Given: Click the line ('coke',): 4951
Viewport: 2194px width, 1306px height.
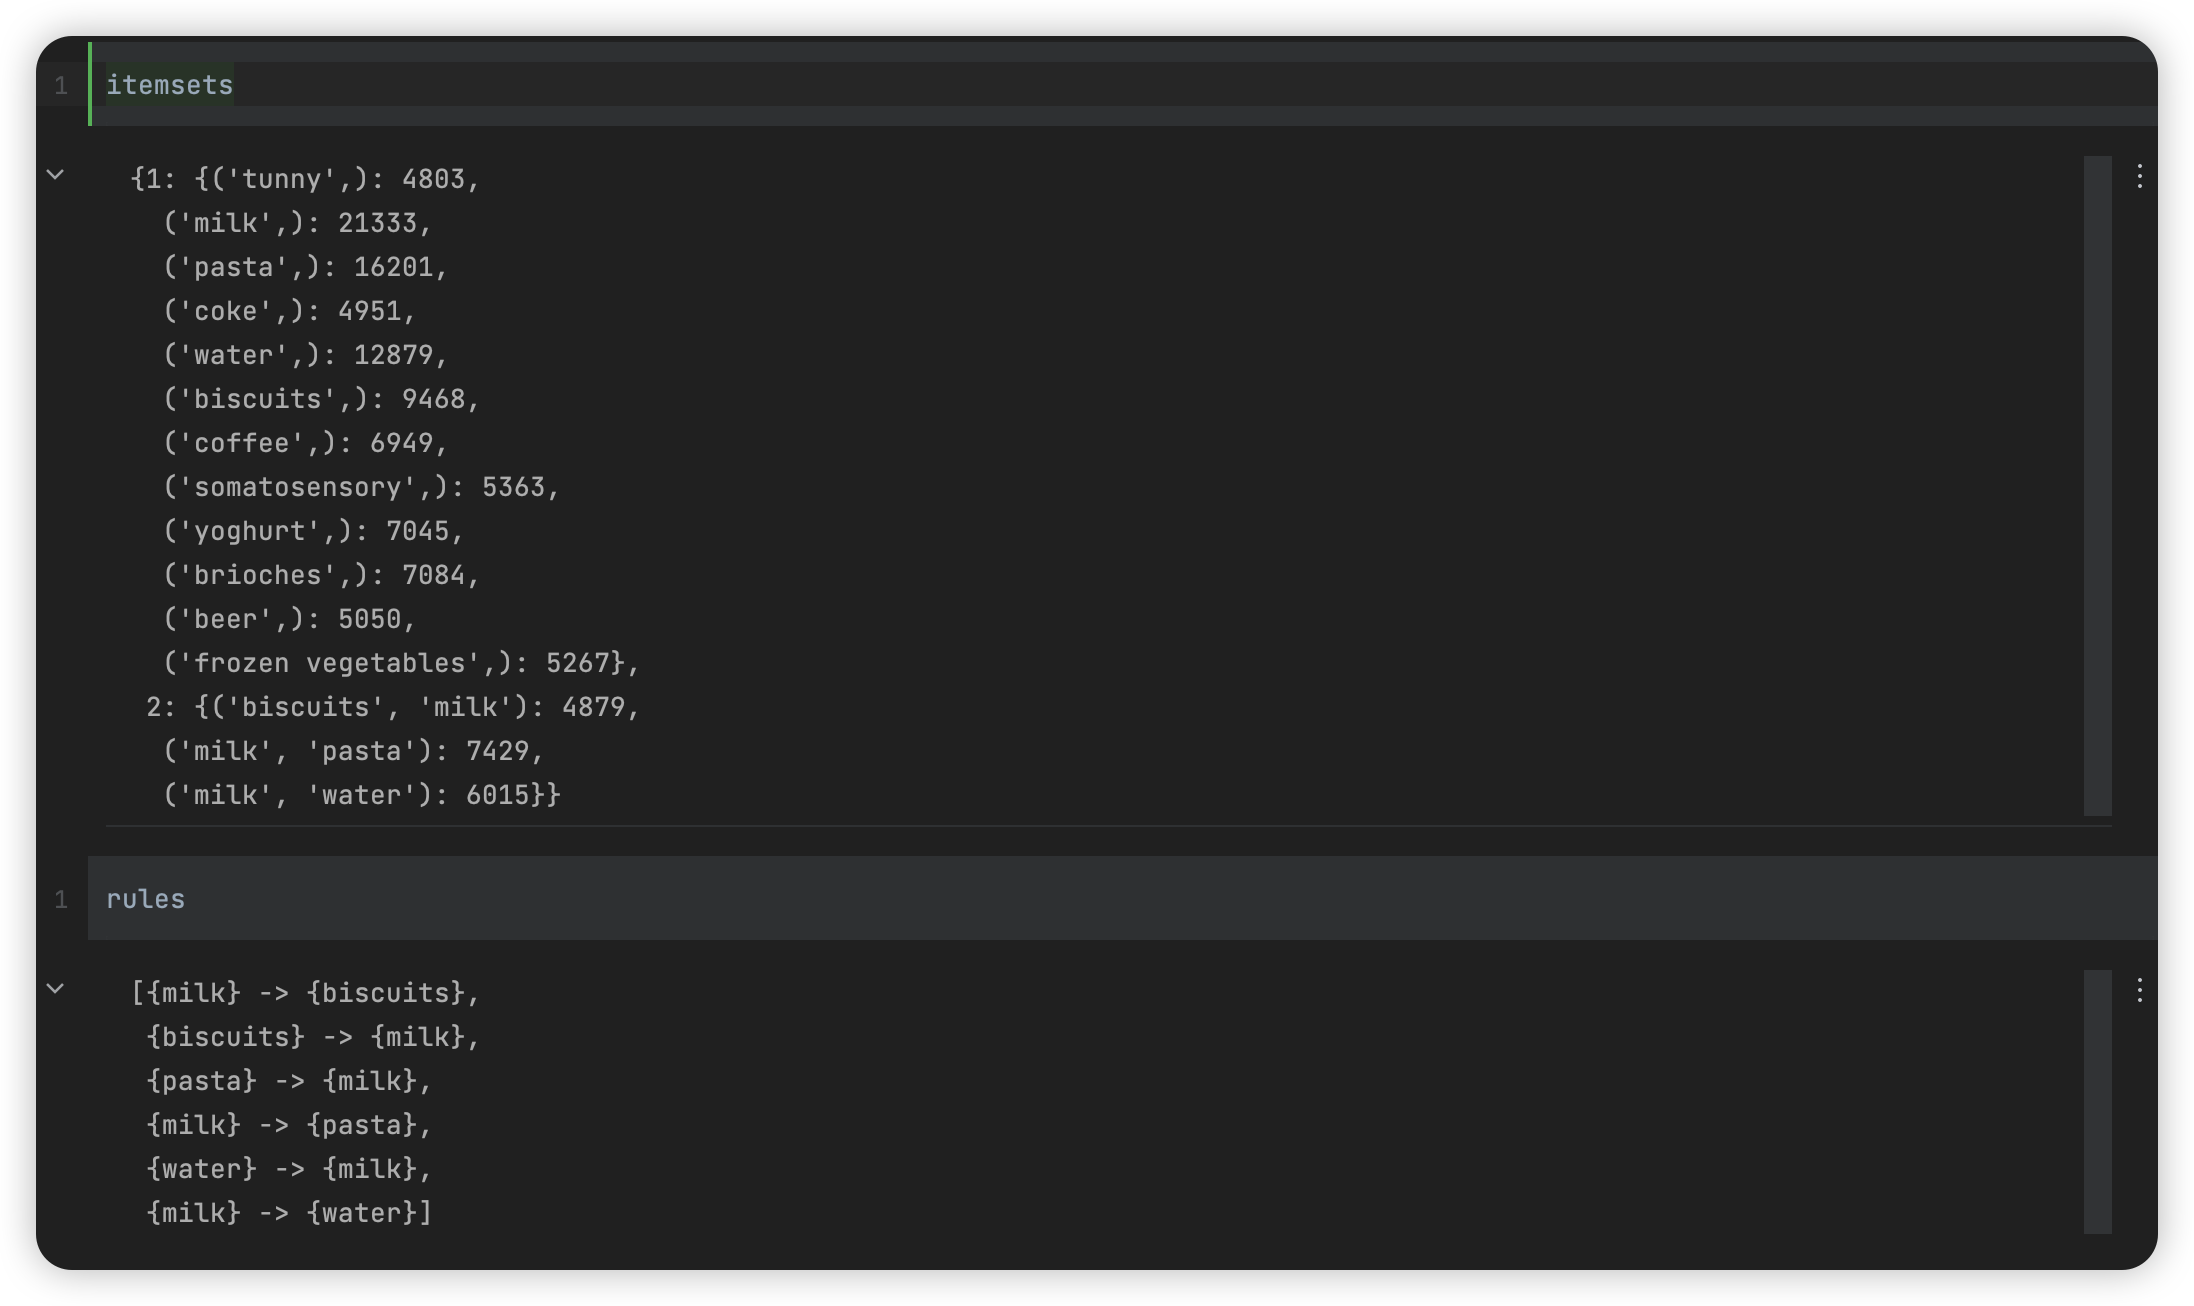Looking at the screenshot, I should (289, 311).
